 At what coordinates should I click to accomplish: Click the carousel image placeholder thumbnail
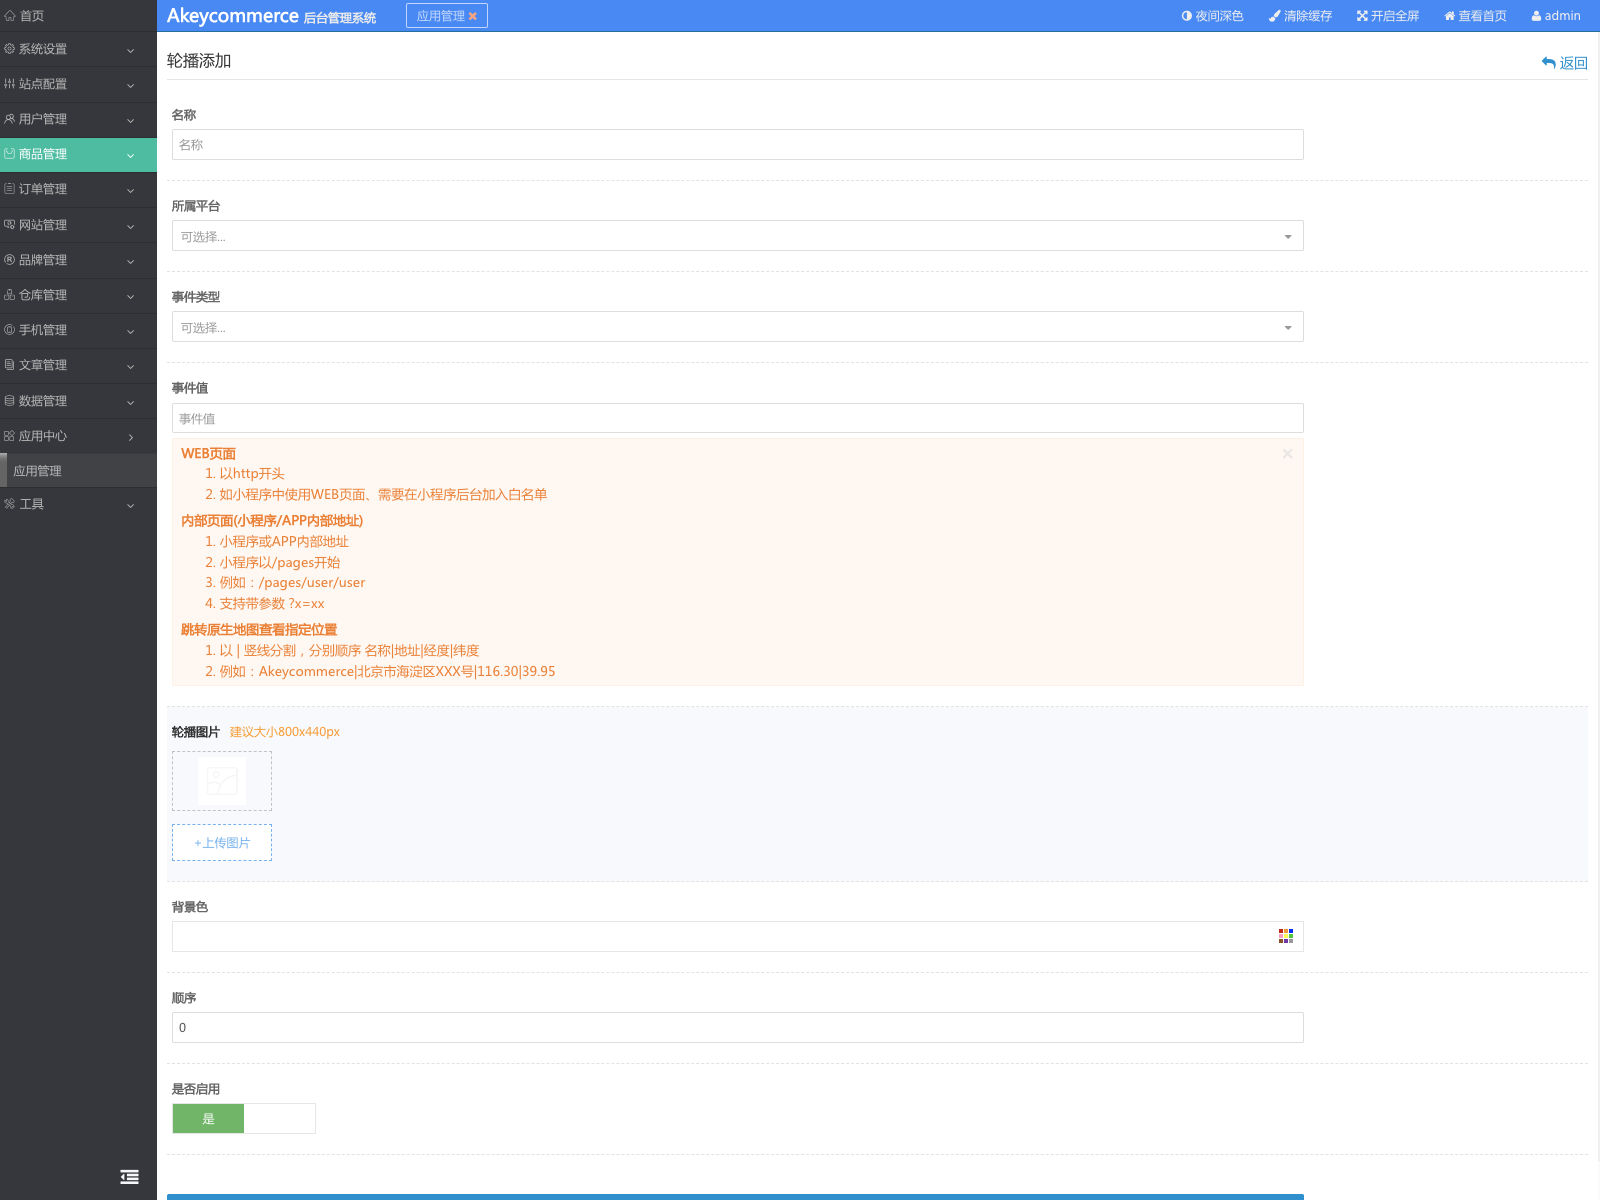222,781
